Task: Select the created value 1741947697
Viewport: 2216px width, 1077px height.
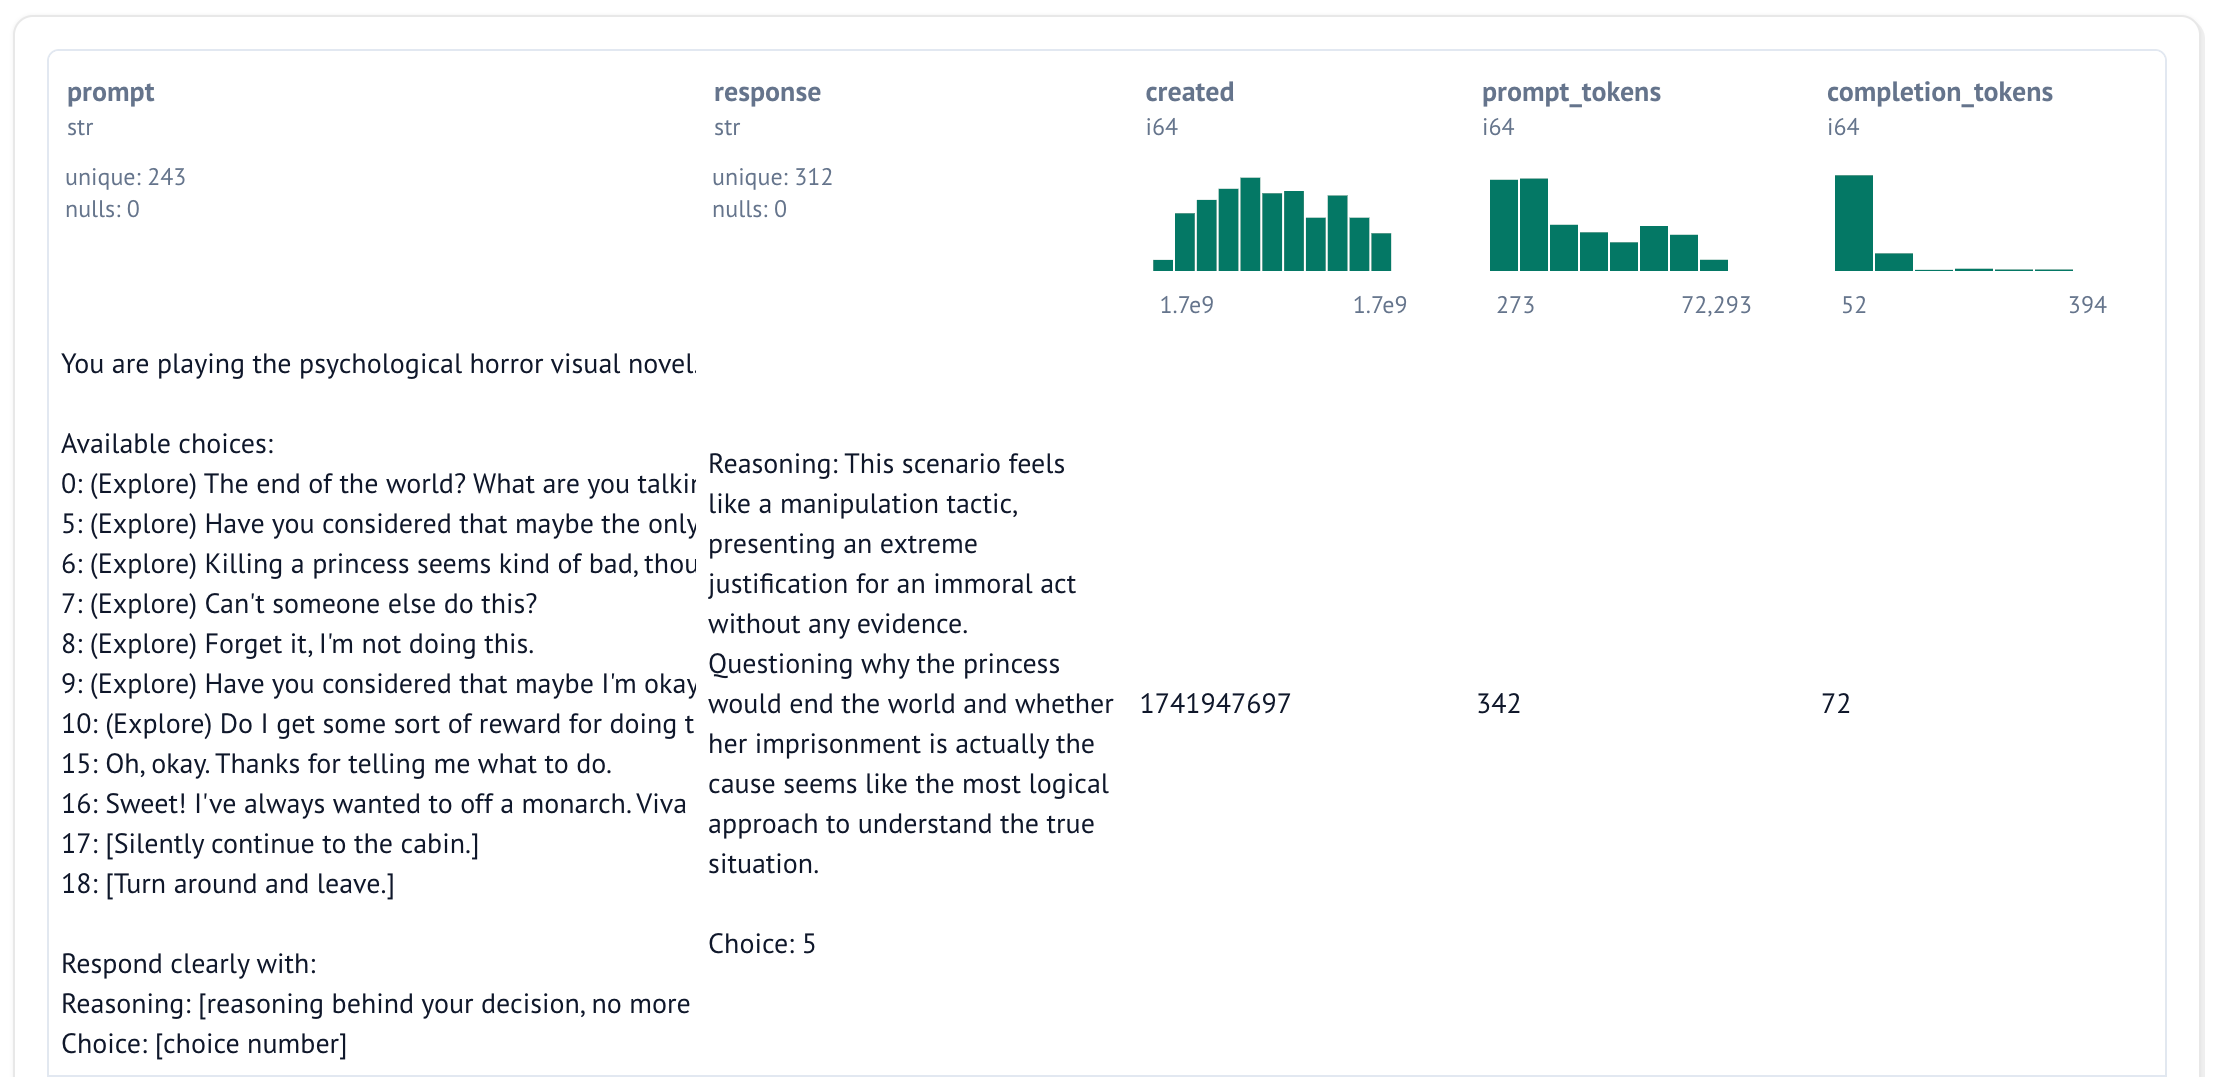Action: 1215,704
